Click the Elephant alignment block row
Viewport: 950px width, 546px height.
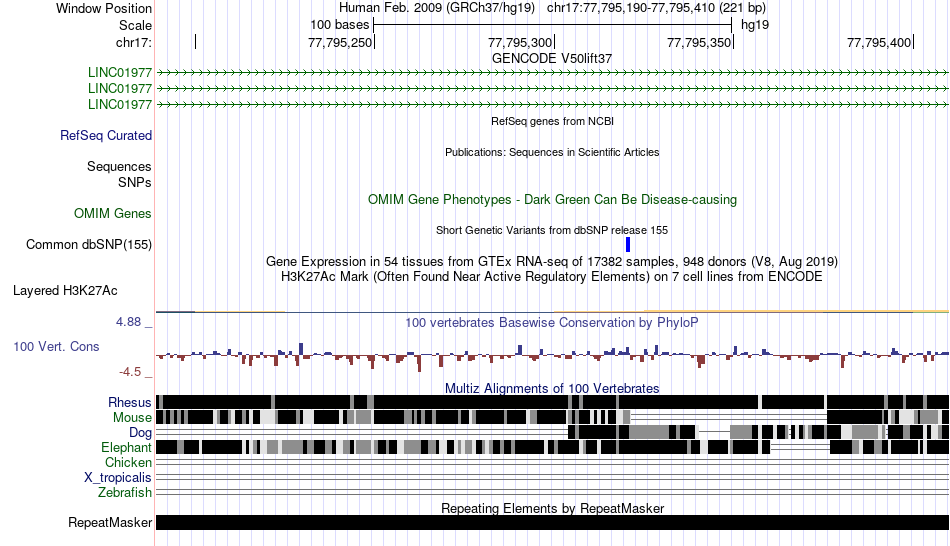point(553,447)
